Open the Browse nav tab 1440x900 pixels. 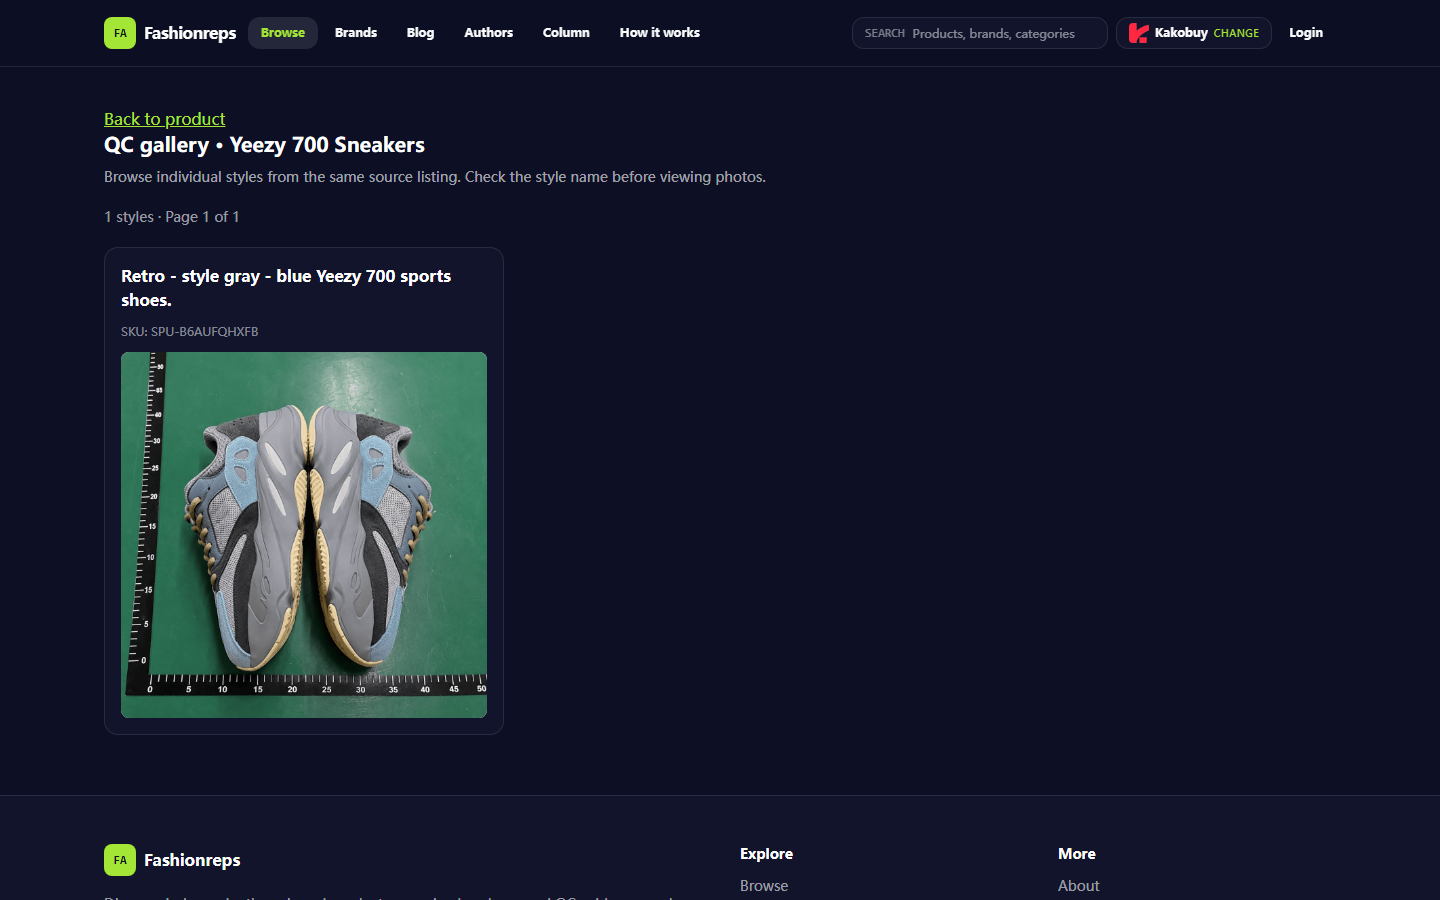click(x=283, y=33)
